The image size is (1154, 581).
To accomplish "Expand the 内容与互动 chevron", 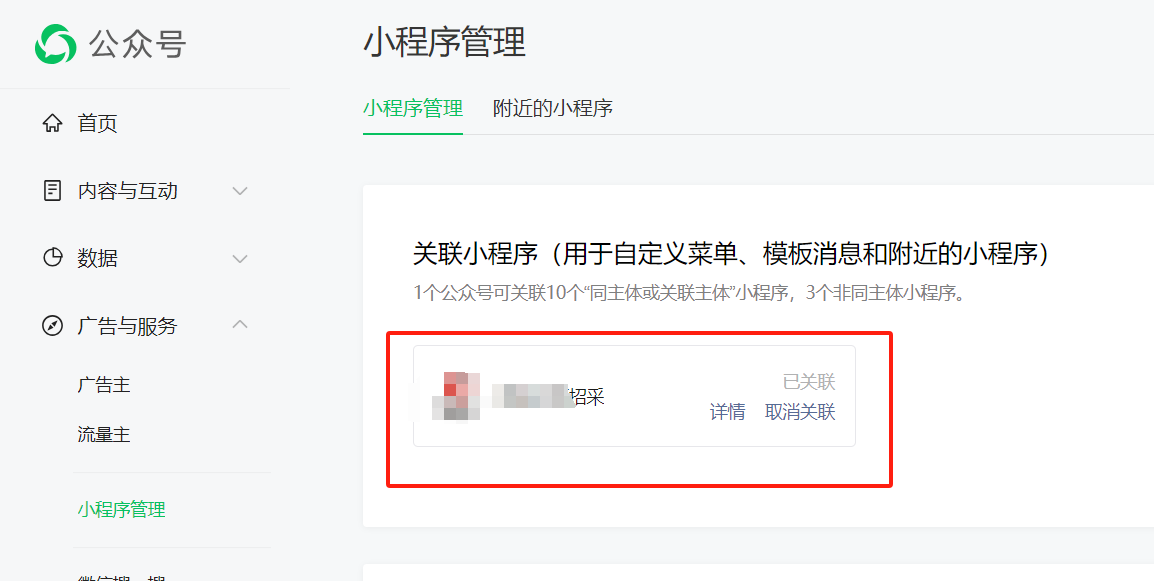I will (240, 191).
